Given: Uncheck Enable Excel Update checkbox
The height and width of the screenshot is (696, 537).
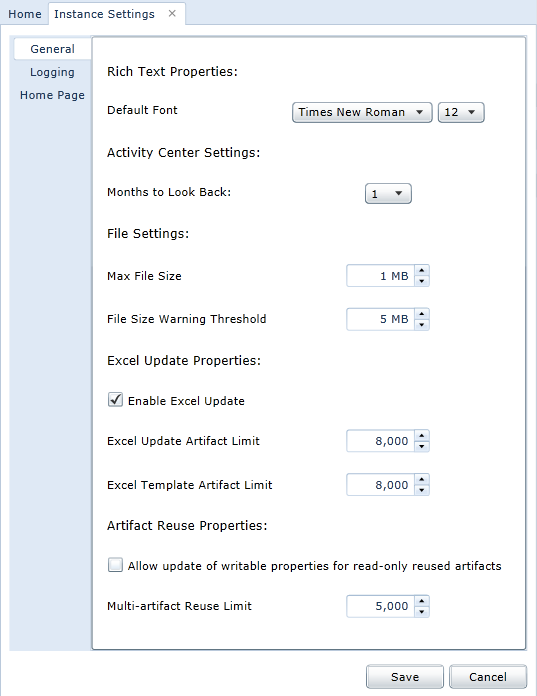Looking at the screenshot, I should pyautogui.click(x=115, y=399).
